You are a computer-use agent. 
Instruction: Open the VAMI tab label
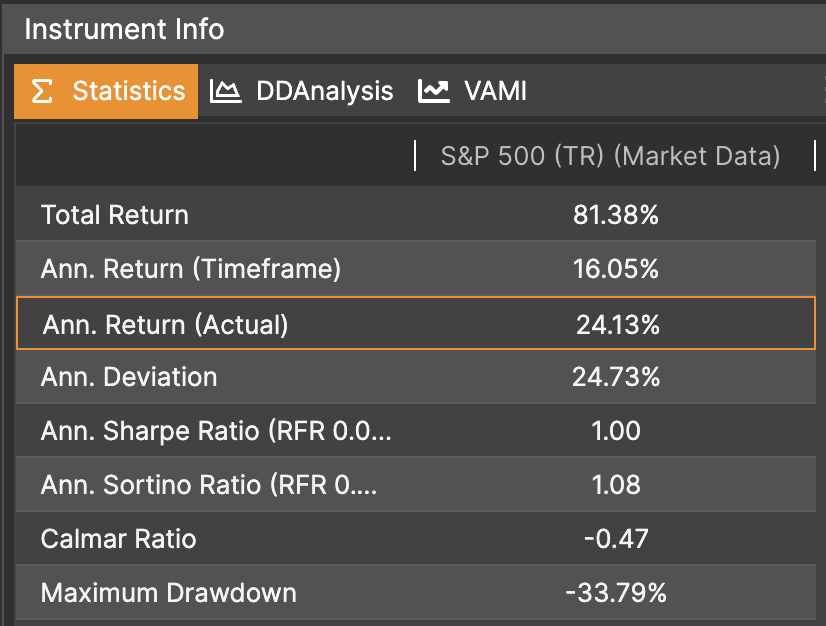point(495,92)
